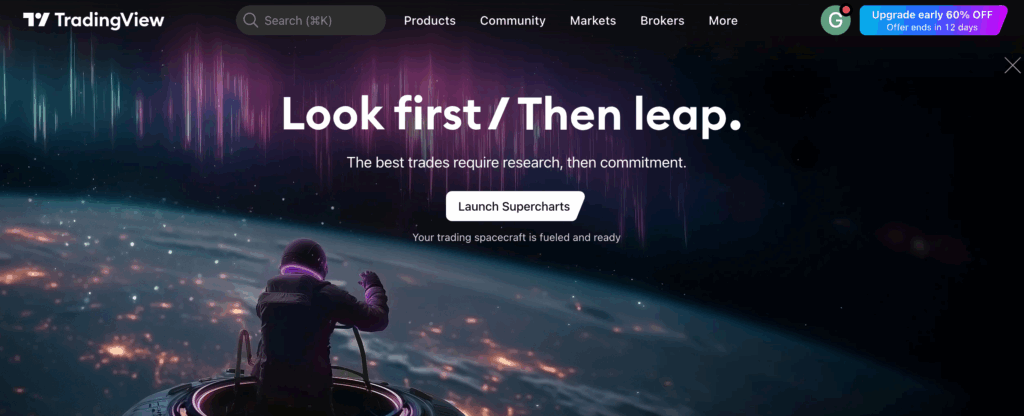
Task: Click the Launch Supercharts button
Action: coord(515,206)
